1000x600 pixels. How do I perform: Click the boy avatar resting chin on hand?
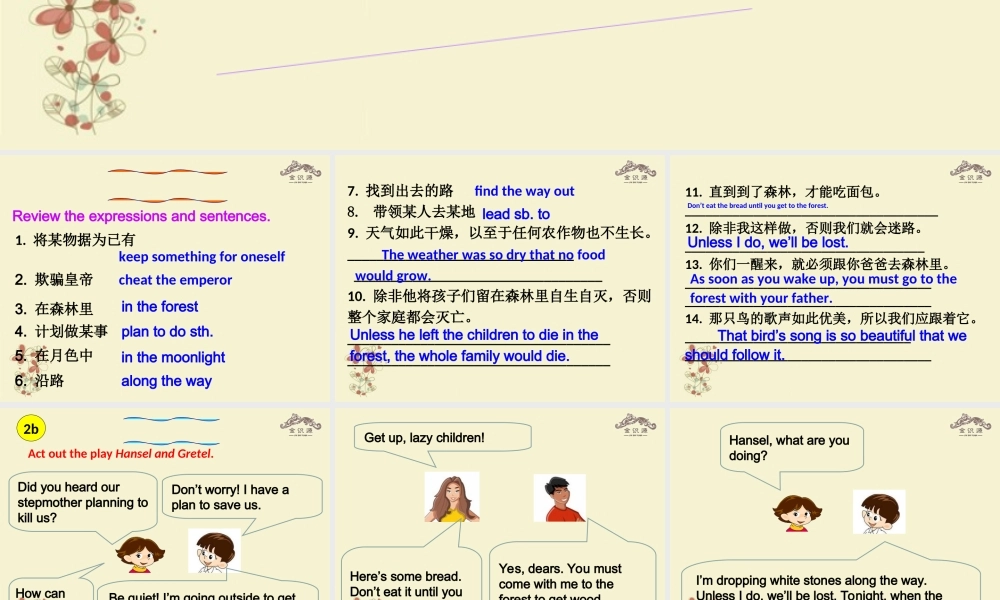coord(878,511)
